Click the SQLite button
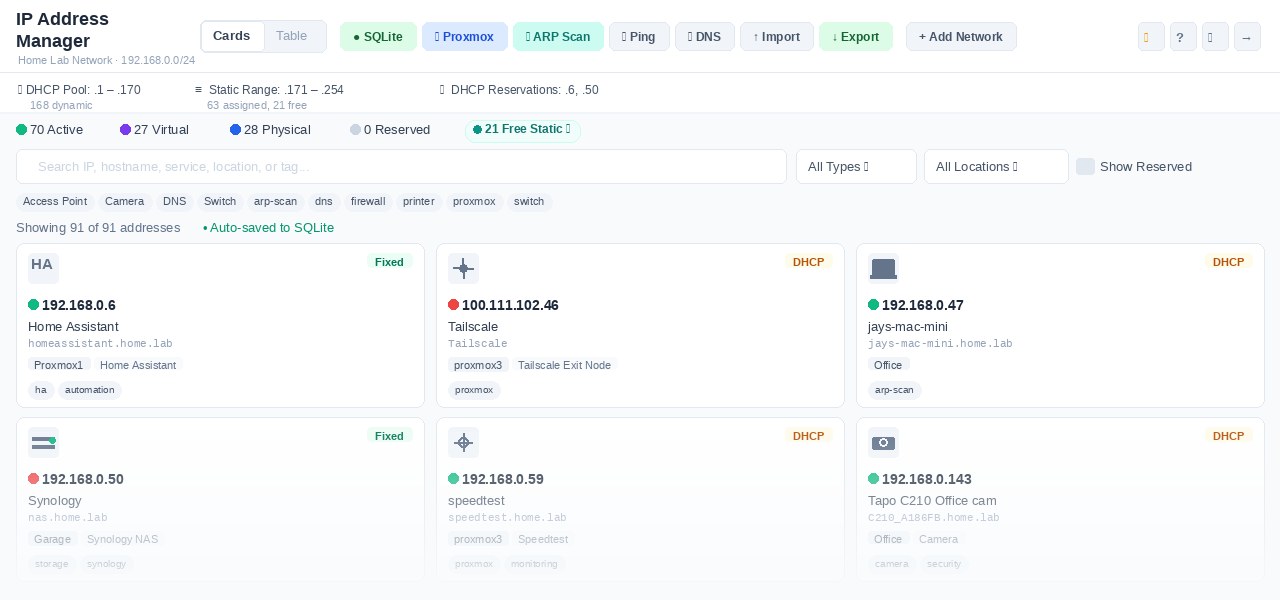The width and height of the screenshot is (1280, 600). tap(378, 37)
